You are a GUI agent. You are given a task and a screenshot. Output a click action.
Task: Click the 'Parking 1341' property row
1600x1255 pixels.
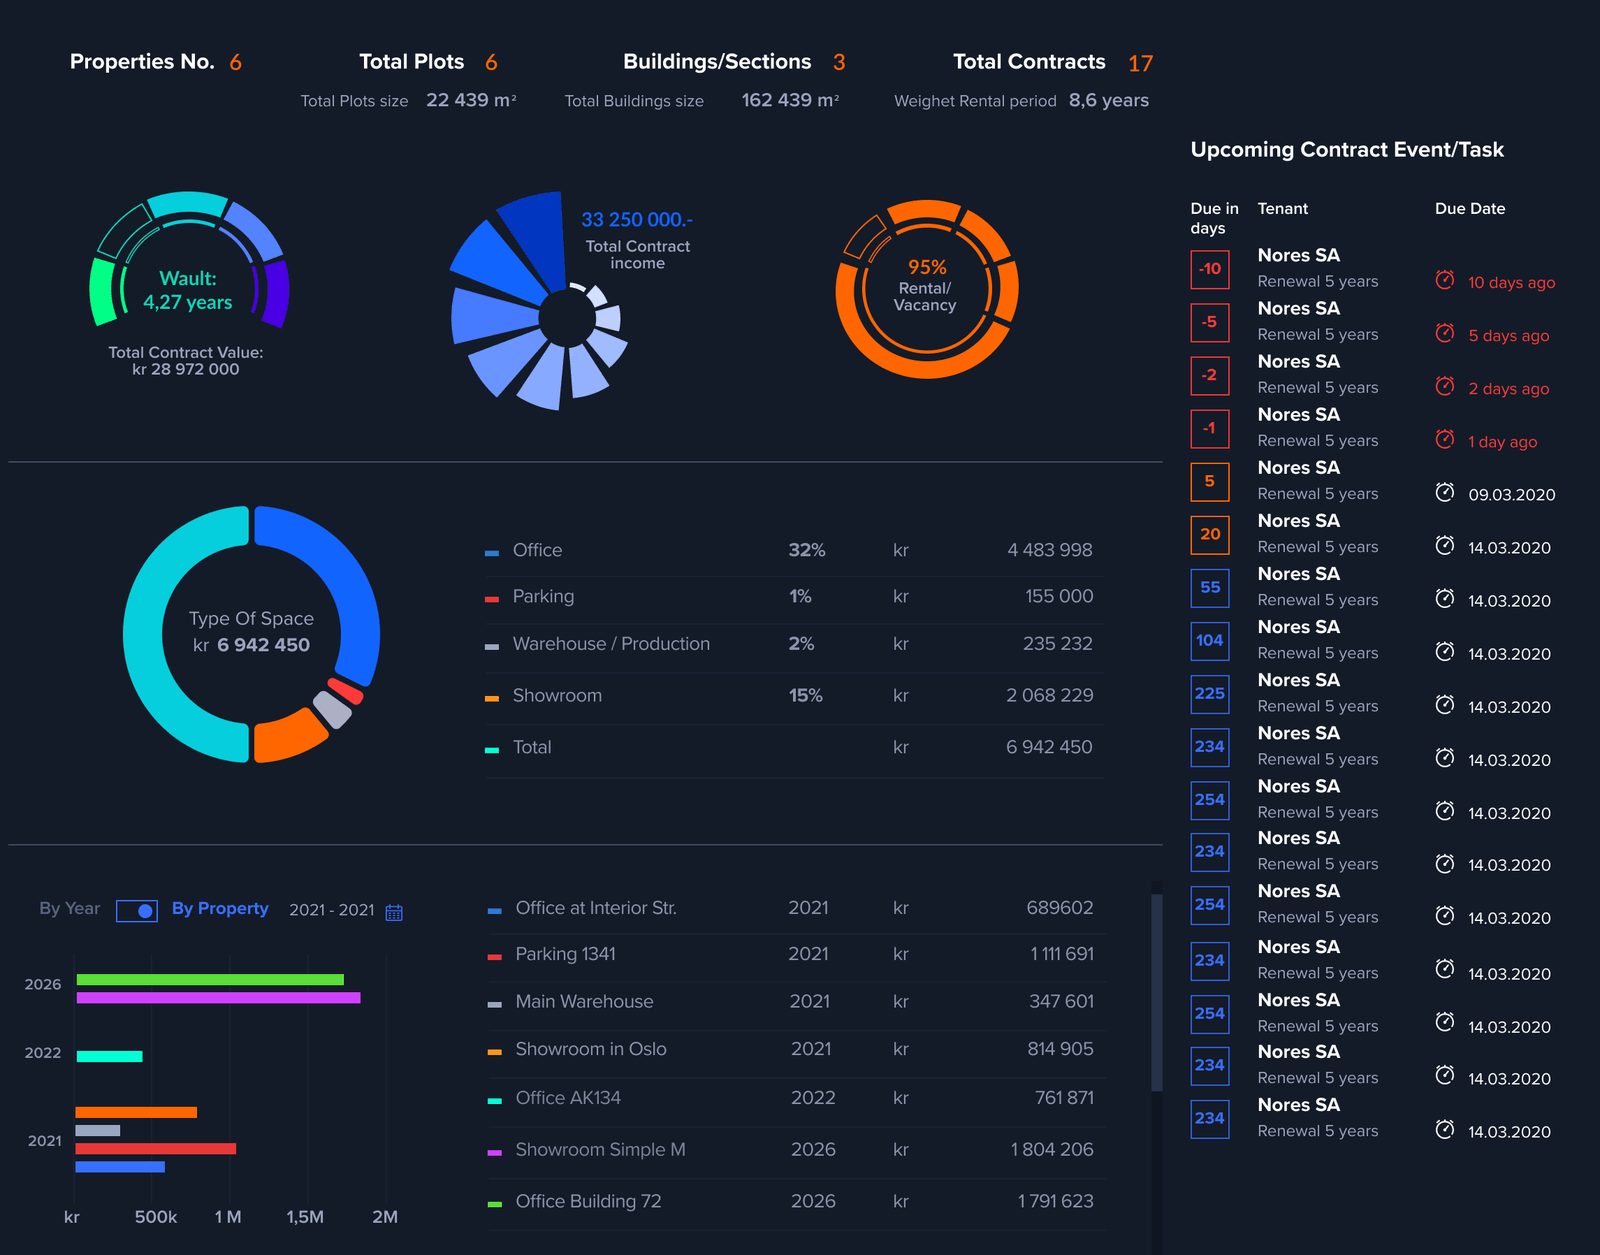(x=795, y=954)
